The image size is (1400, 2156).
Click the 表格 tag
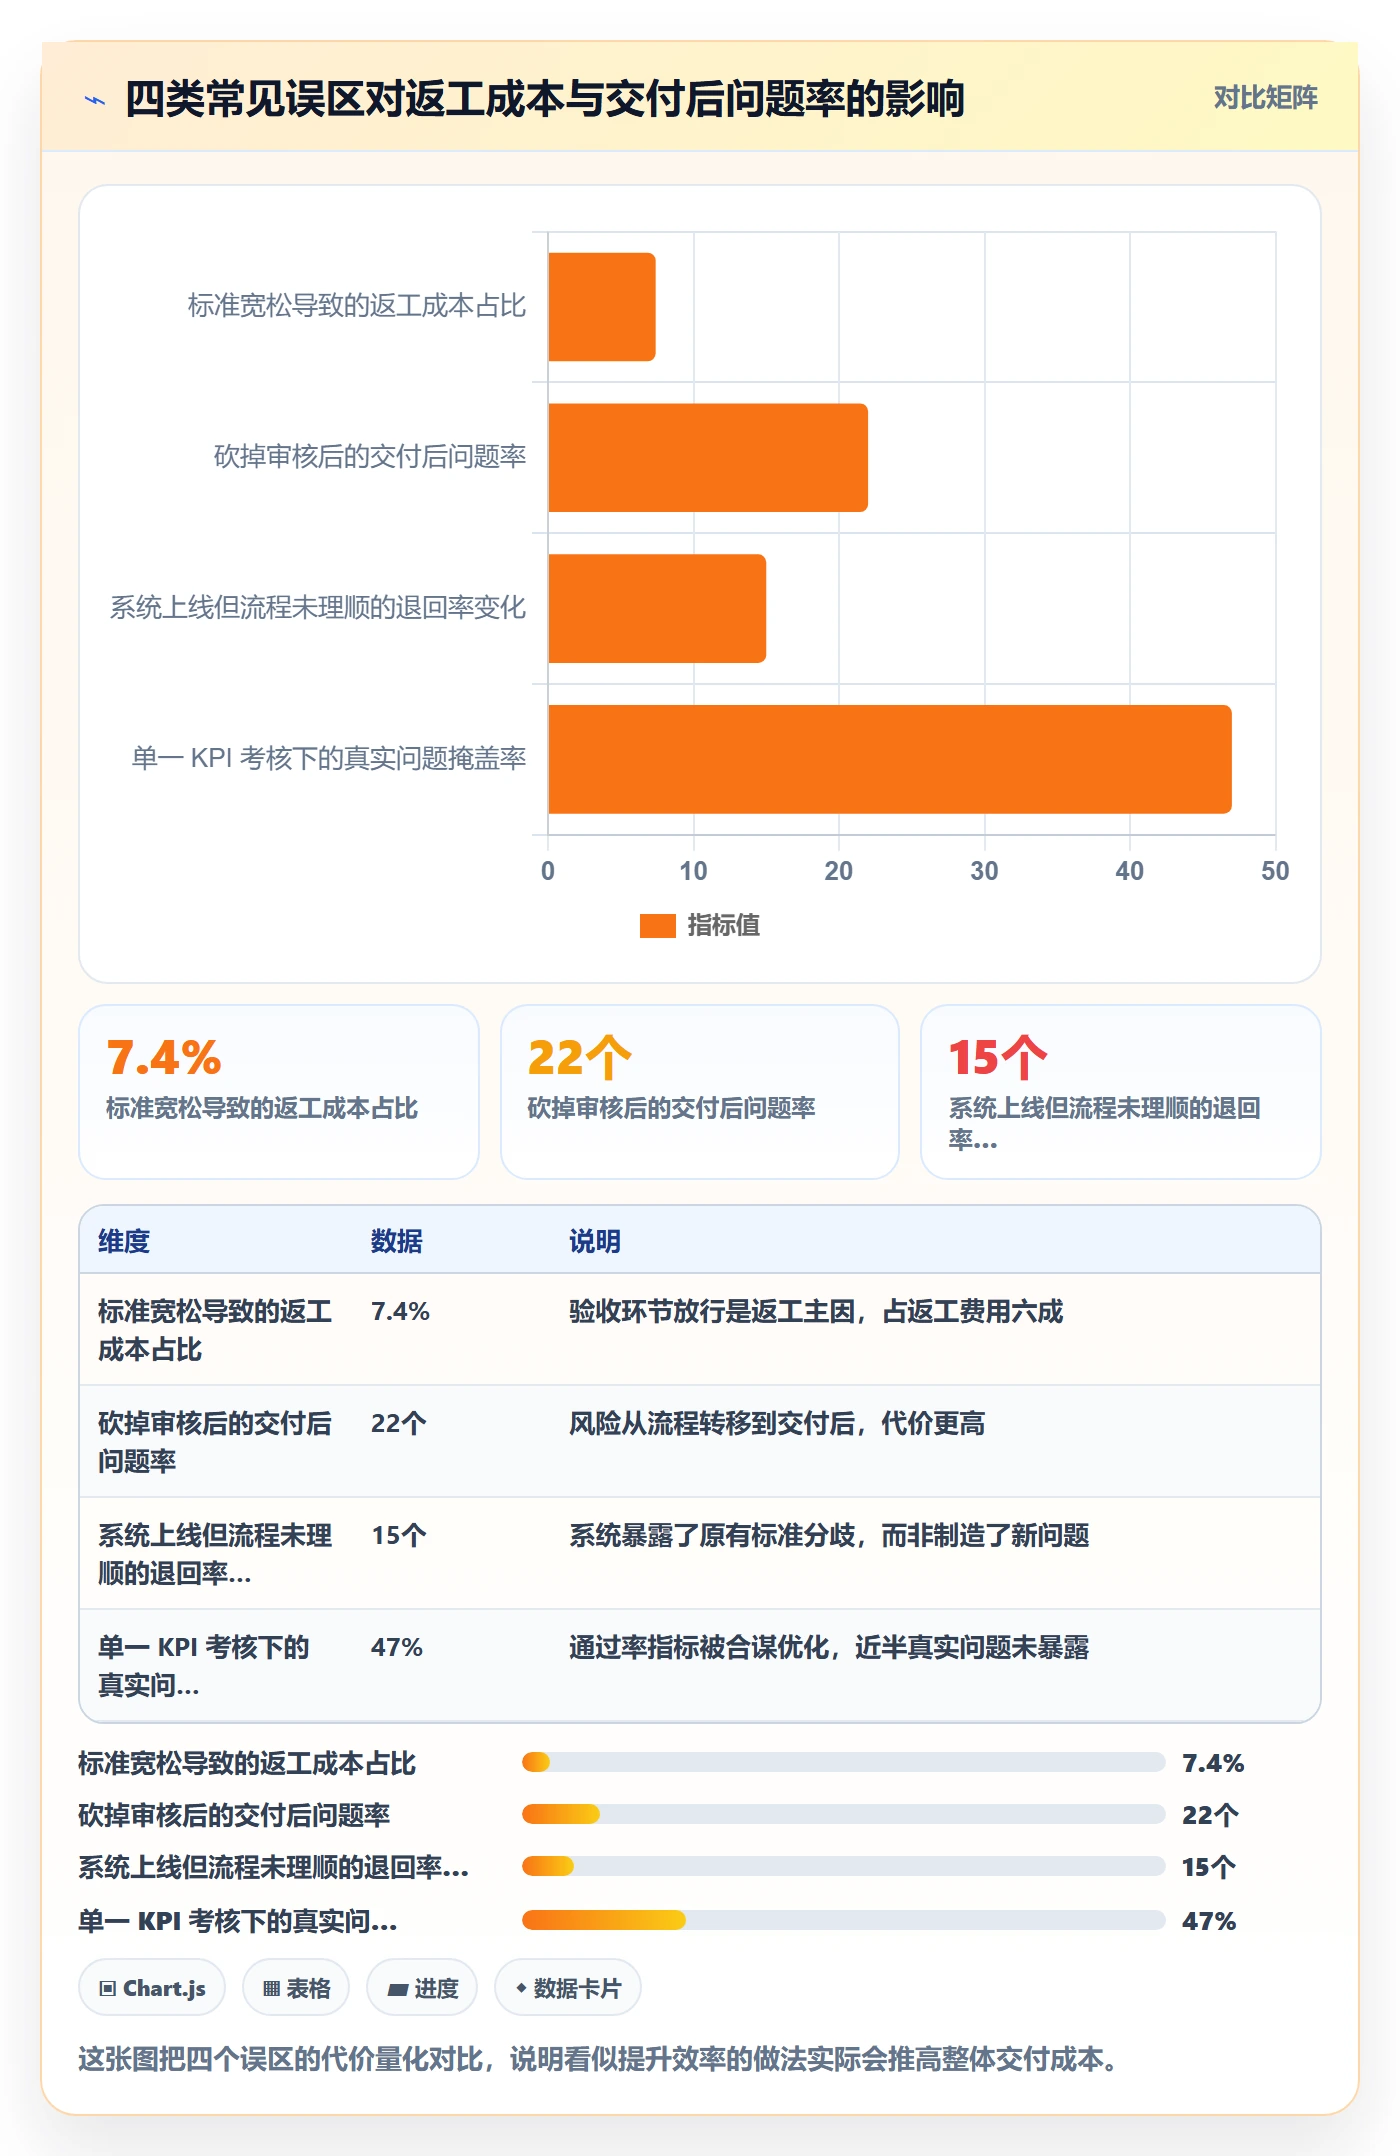click(x=296, y=1988)
